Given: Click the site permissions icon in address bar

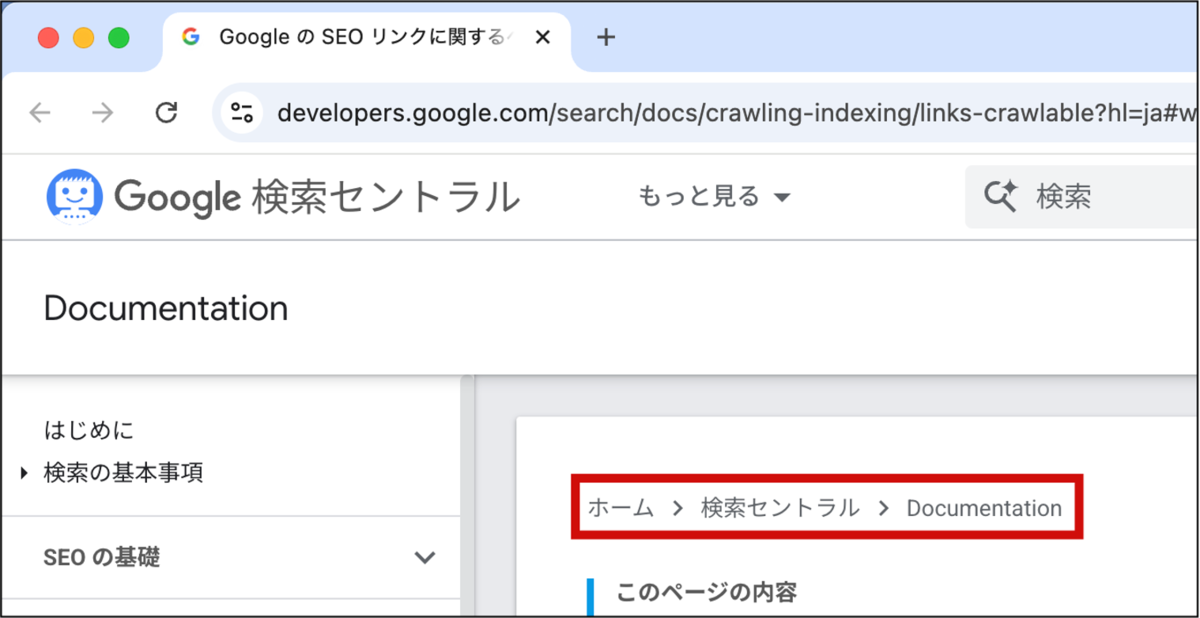Looking at the screenshot, I should 240,112.
